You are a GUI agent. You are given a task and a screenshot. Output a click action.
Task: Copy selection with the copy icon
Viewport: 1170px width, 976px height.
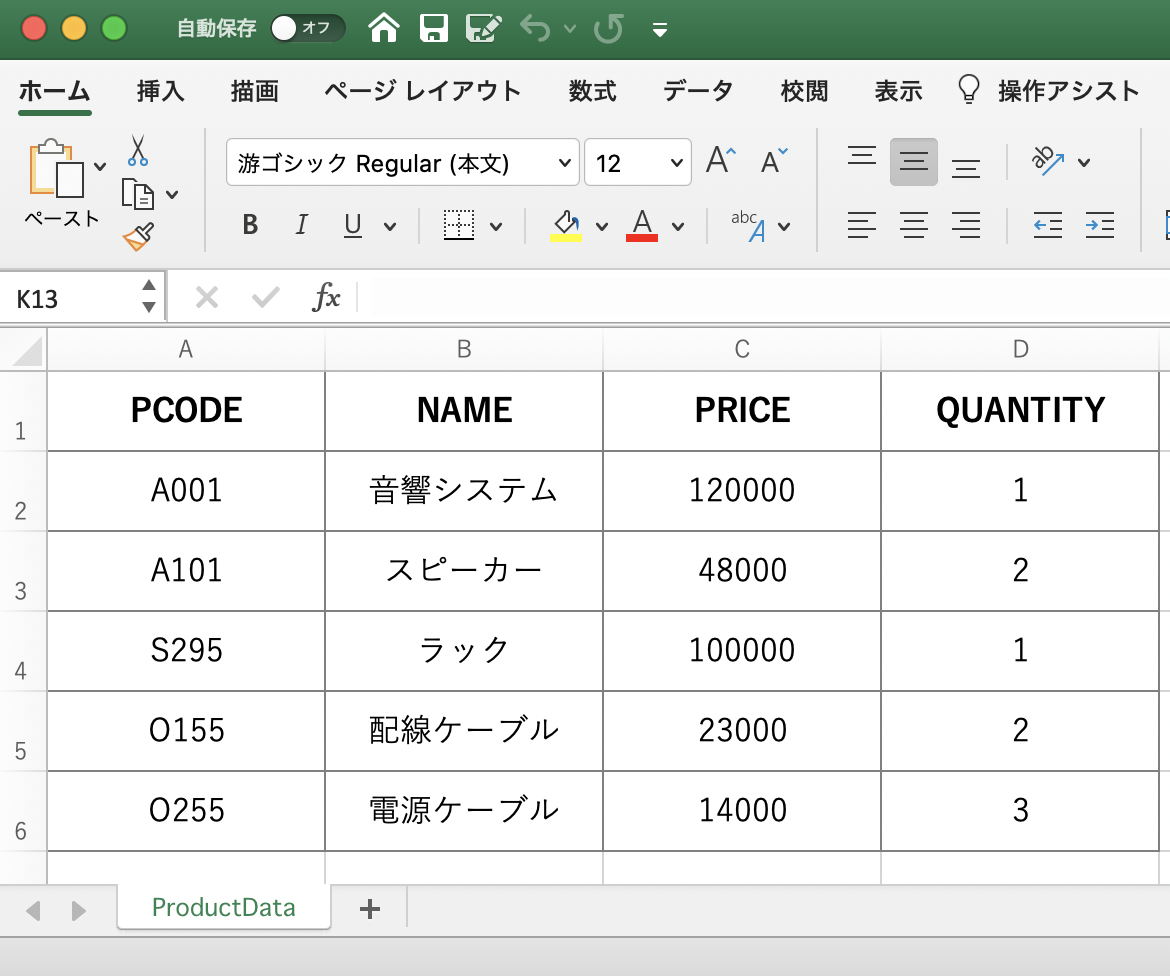(138, 194)
